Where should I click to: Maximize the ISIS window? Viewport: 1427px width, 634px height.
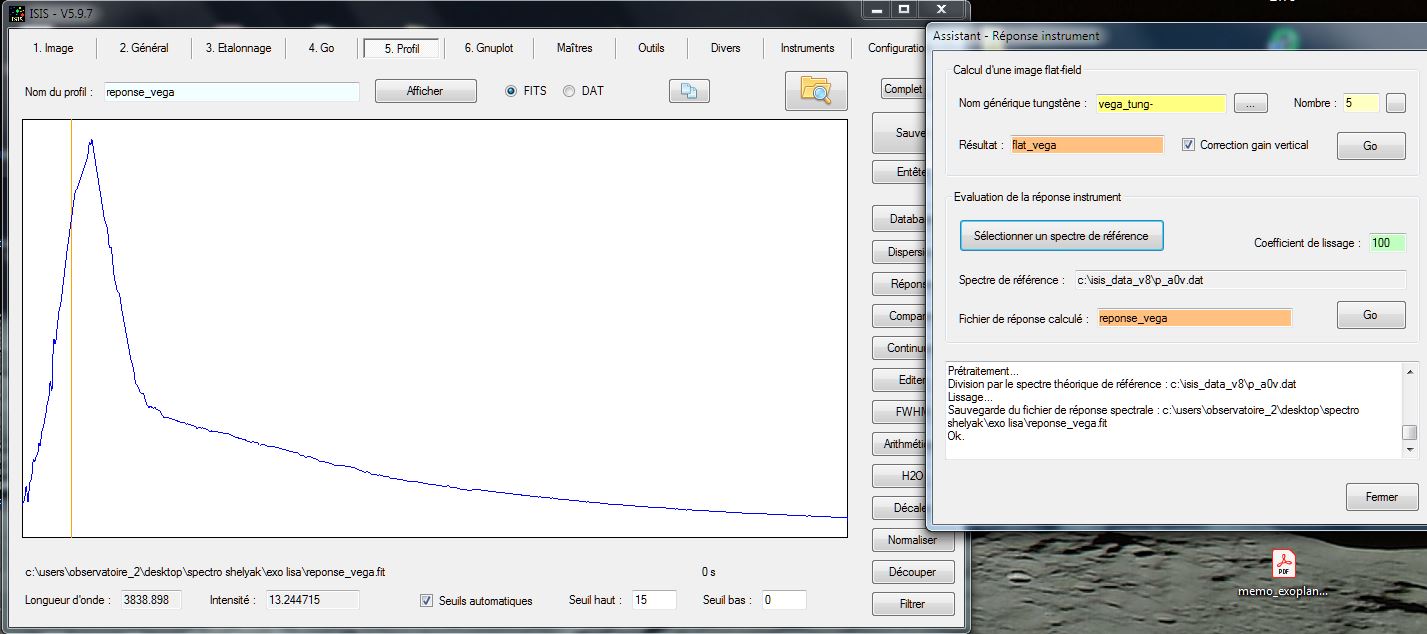pyautogui.click(x=904, y=9)
